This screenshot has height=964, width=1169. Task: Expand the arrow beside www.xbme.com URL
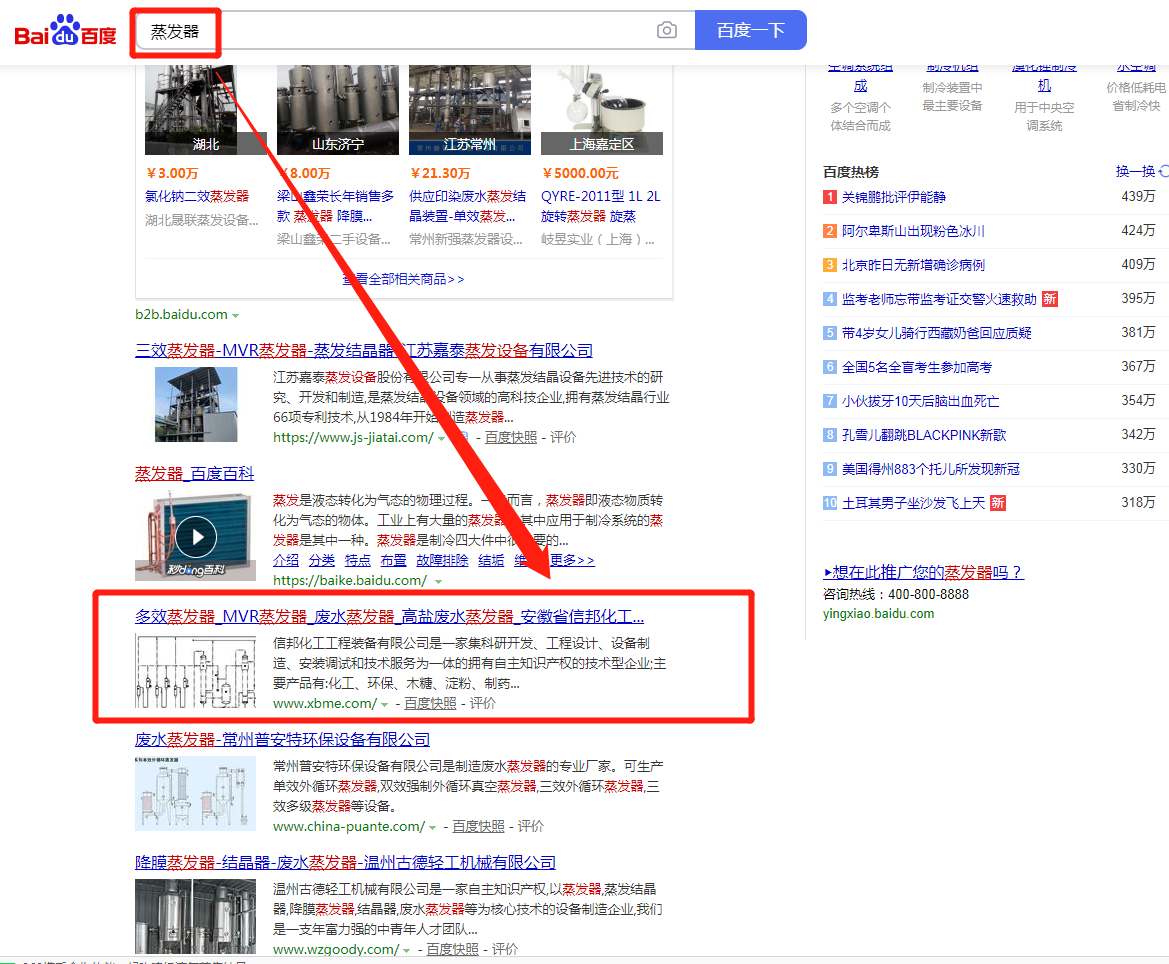click(x=385, y=705)
